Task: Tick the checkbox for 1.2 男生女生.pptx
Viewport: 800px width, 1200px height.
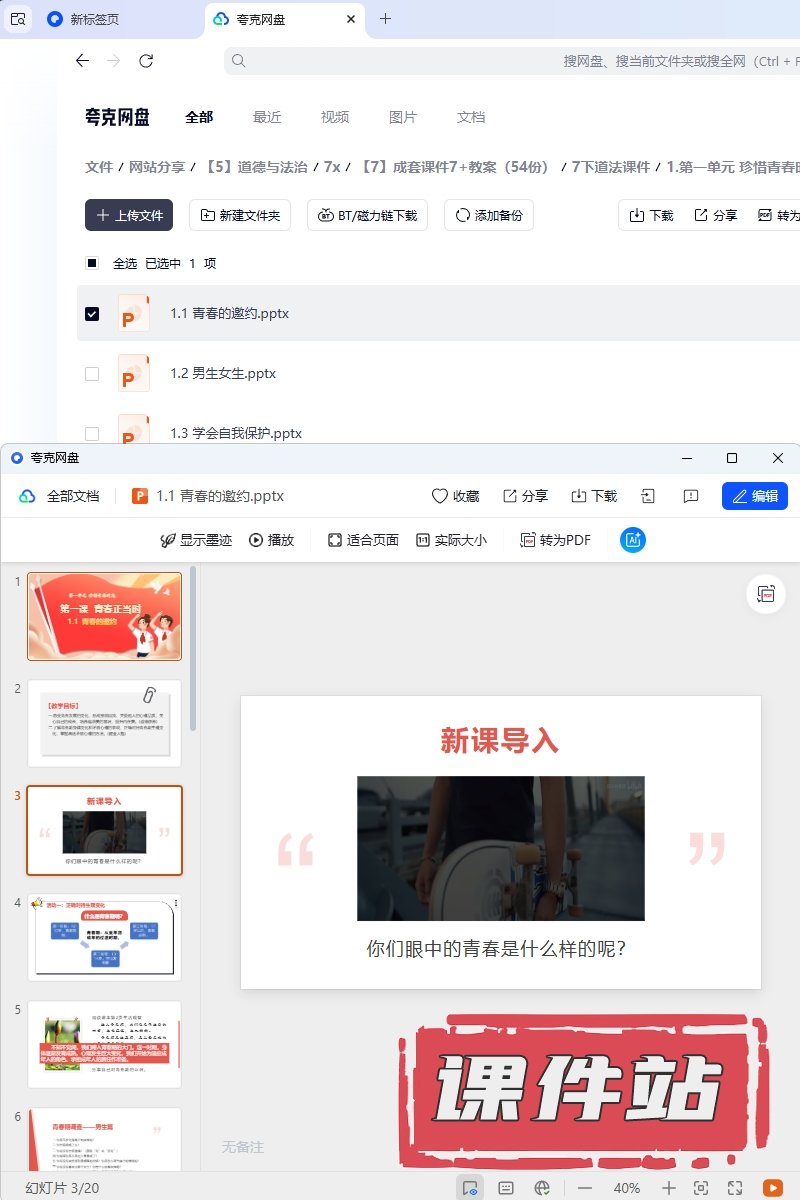Action: (92, 373)
